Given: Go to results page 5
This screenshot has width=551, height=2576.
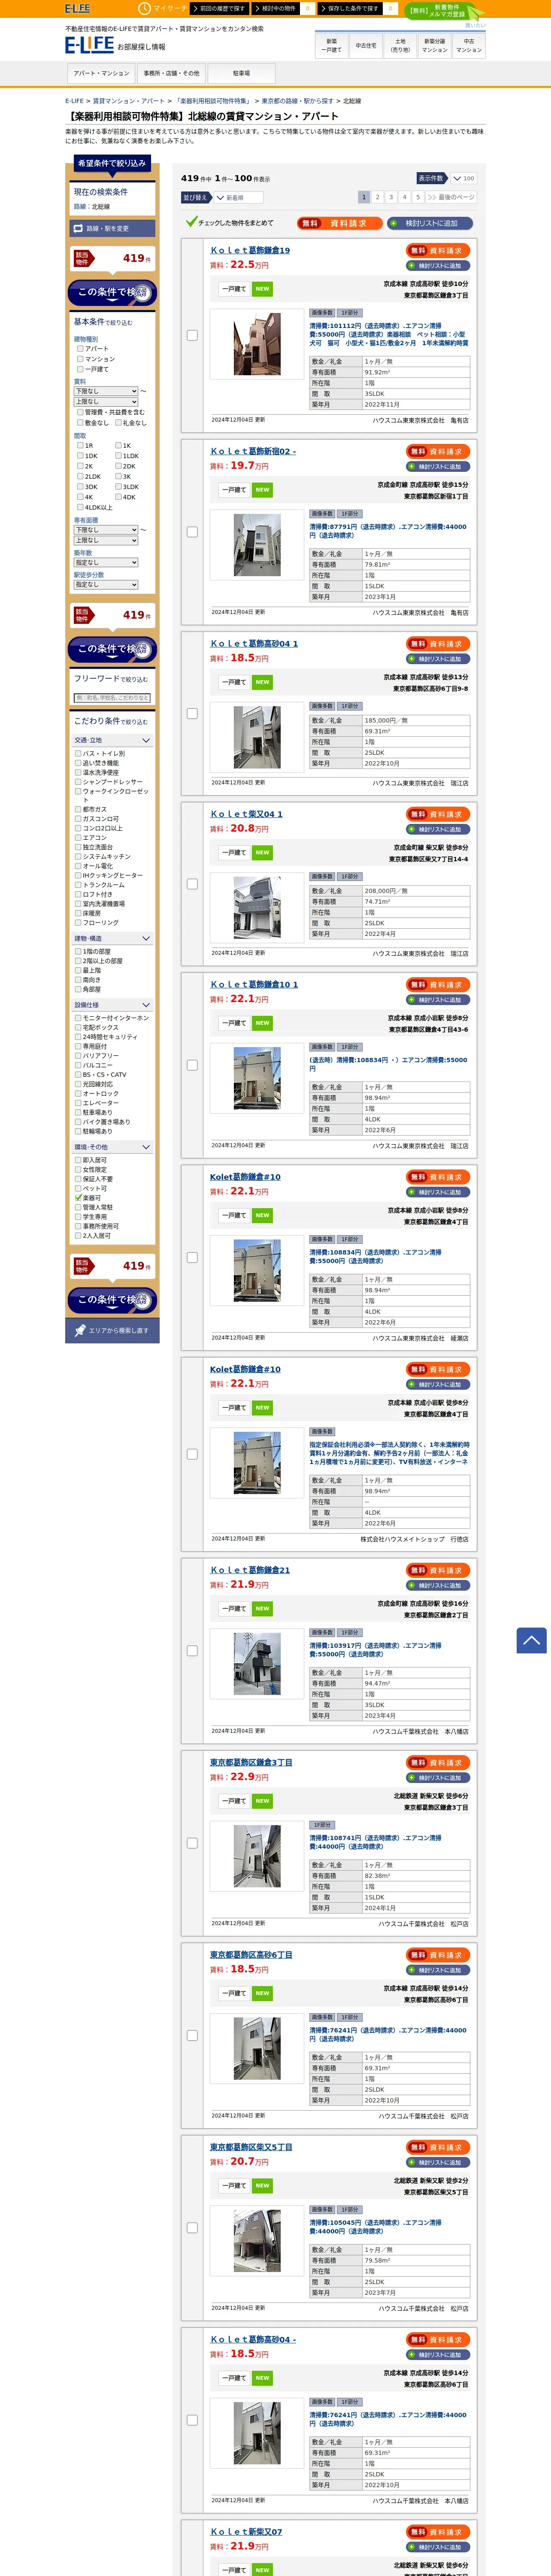Looking at the screenshot, I should (418, 197).
